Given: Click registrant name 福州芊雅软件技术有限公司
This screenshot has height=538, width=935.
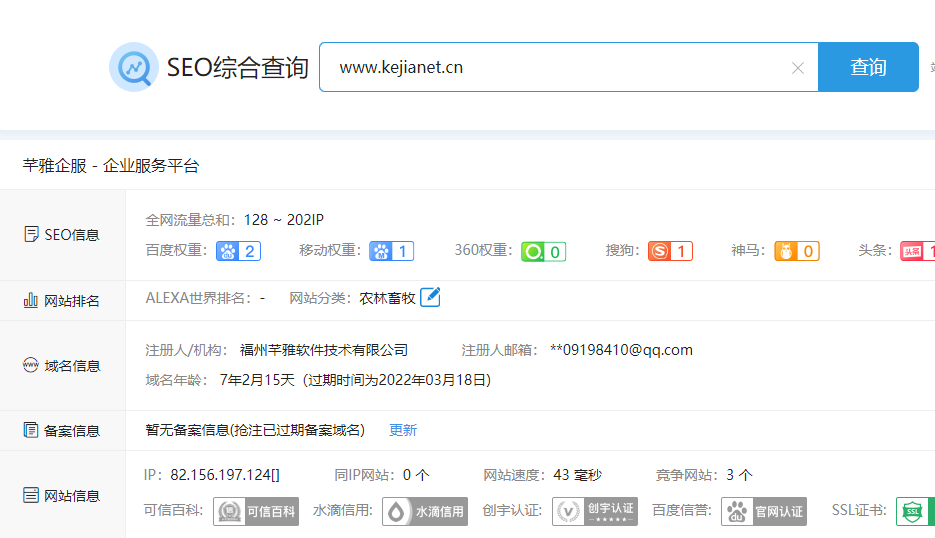Looking at the screenshot, I should click(324, 350).
